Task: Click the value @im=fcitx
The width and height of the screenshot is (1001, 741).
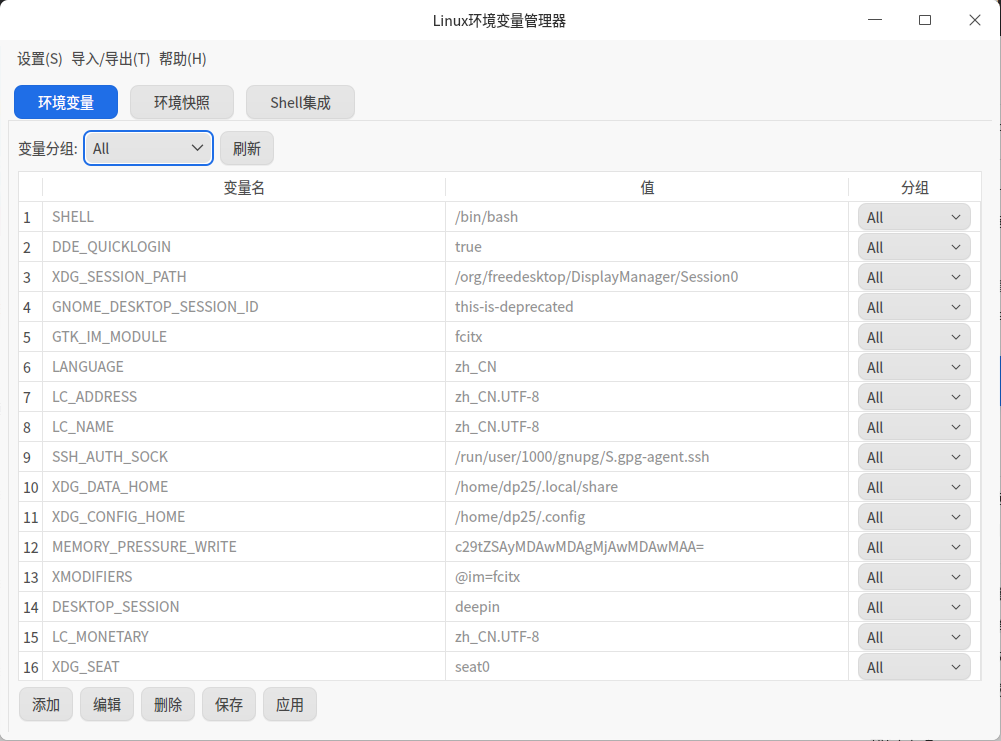Action: (488, 577)
